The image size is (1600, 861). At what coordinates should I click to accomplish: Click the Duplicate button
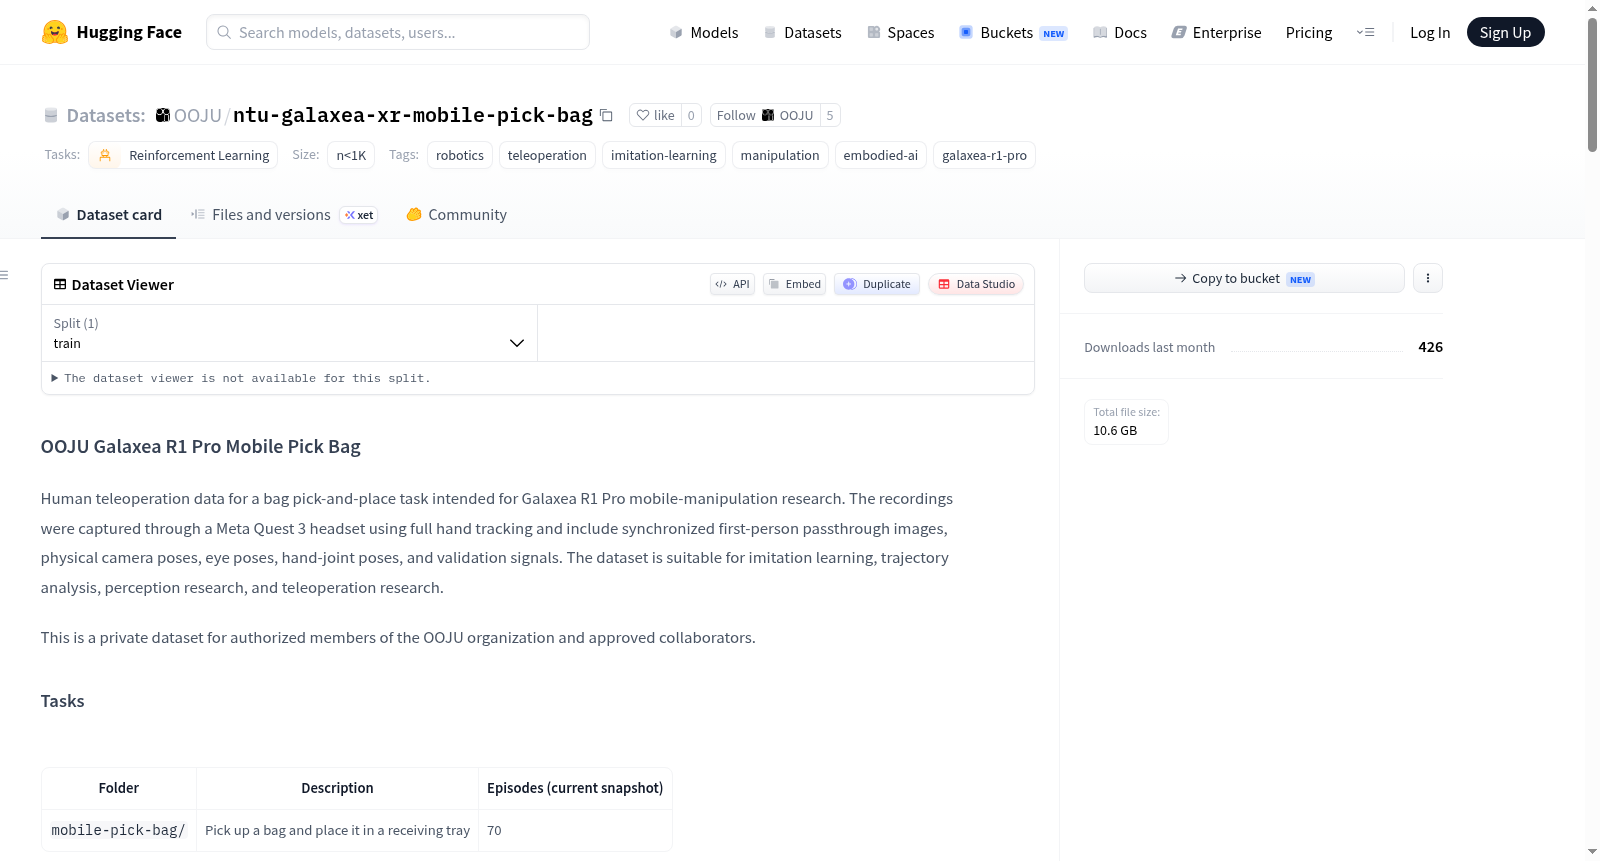(x=877, y=284)
